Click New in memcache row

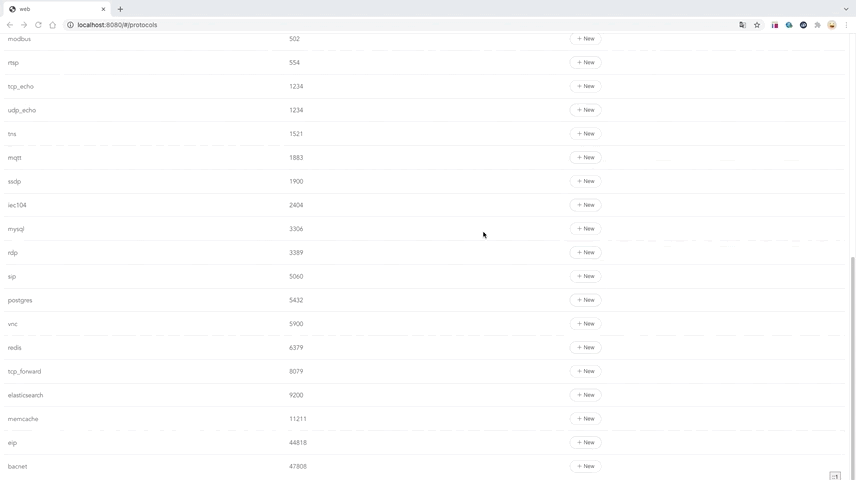[585, 419]
